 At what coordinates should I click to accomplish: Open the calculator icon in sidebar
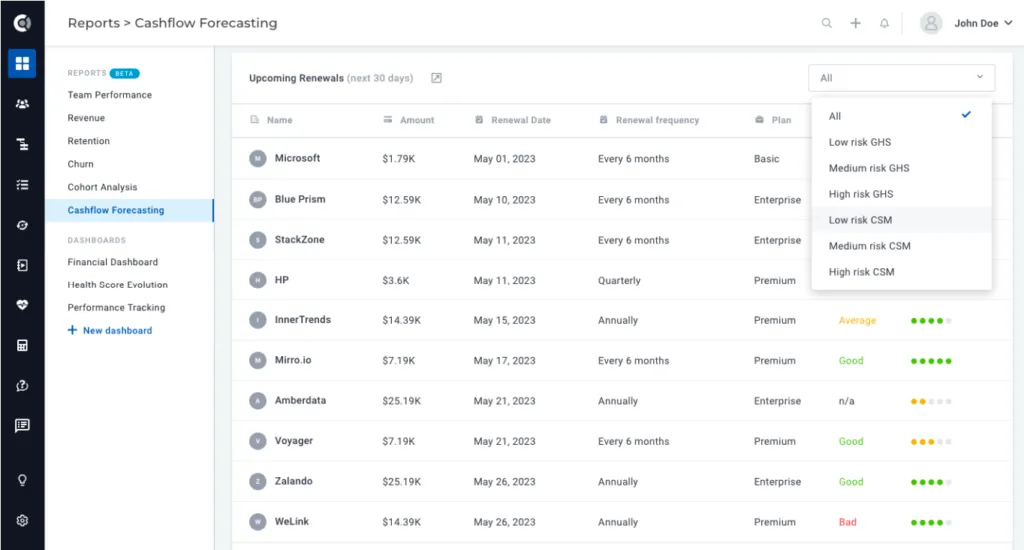tap(22, 346)
